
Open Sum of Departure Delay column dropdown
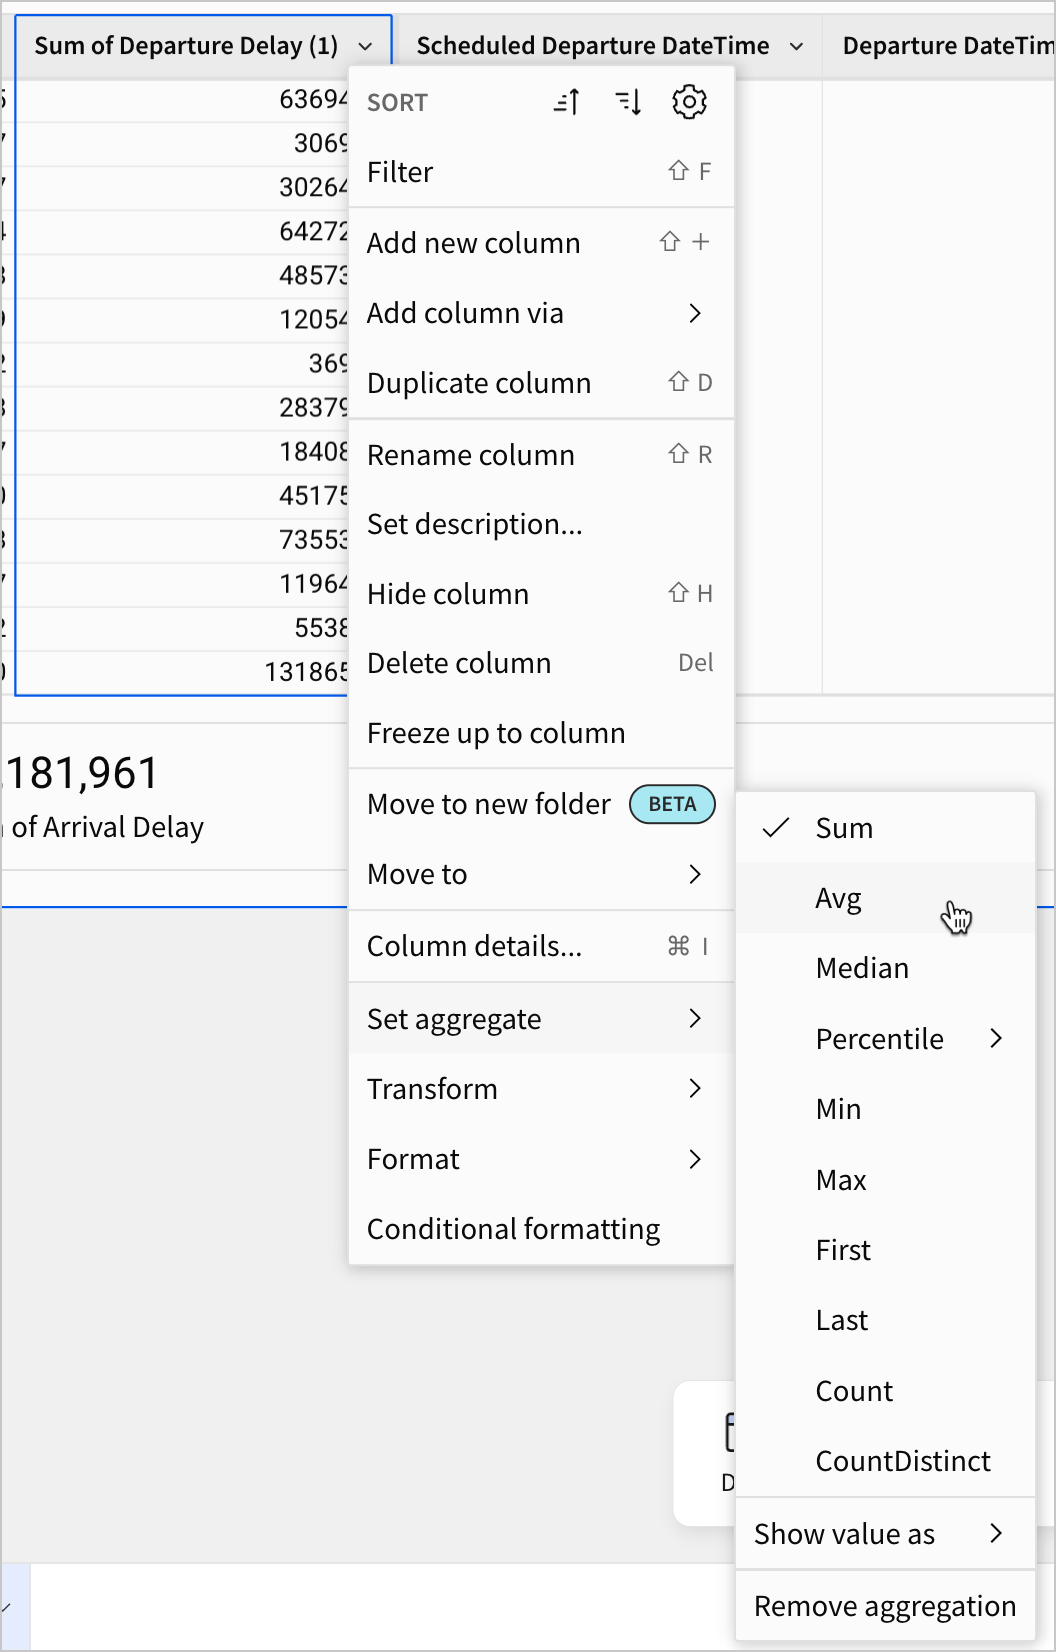click(x=365, y=46)
